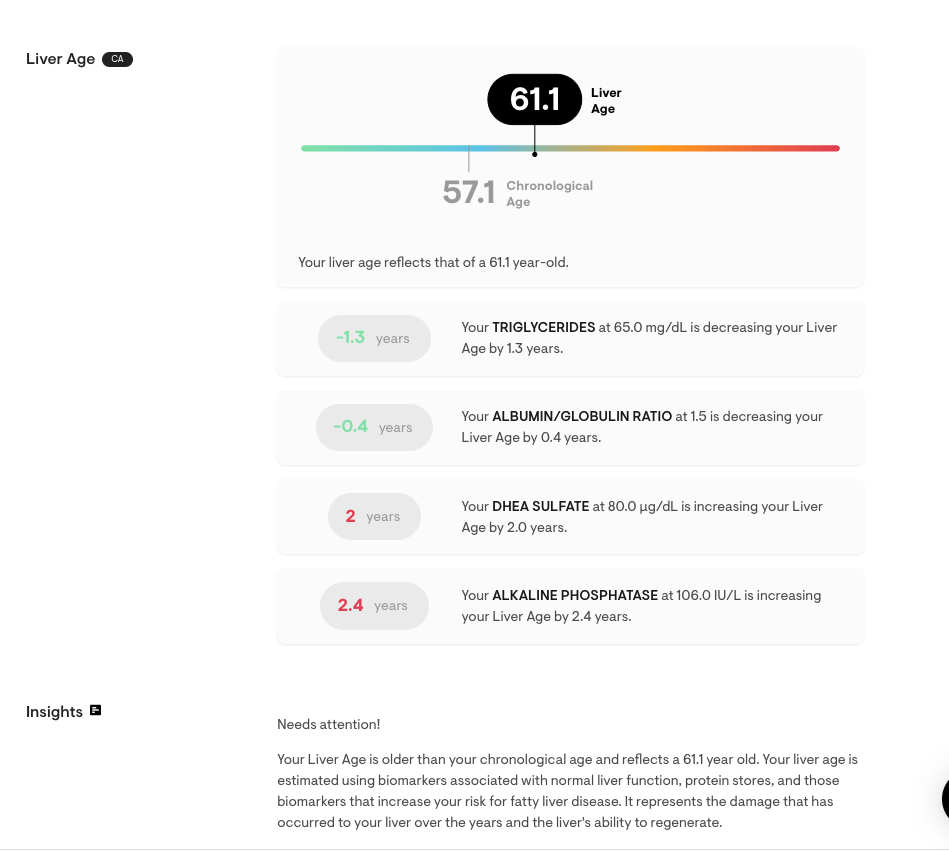Open the DHEA SULFATE card text

(x=642, y=517)
